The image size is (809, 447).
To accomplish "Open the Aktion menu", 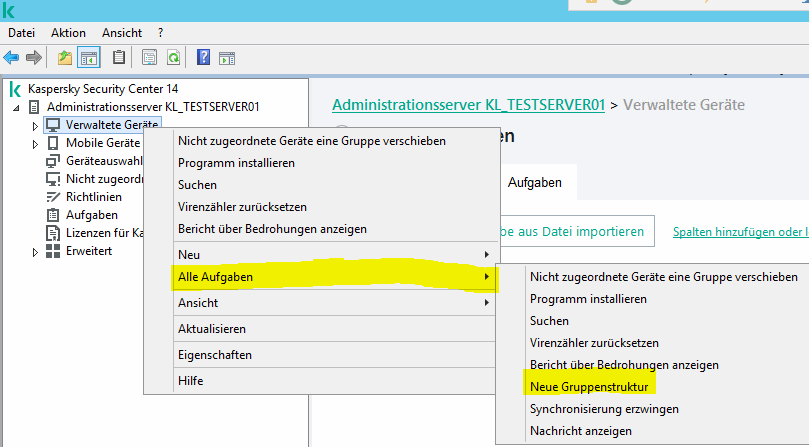I will [x=68, y=33].
